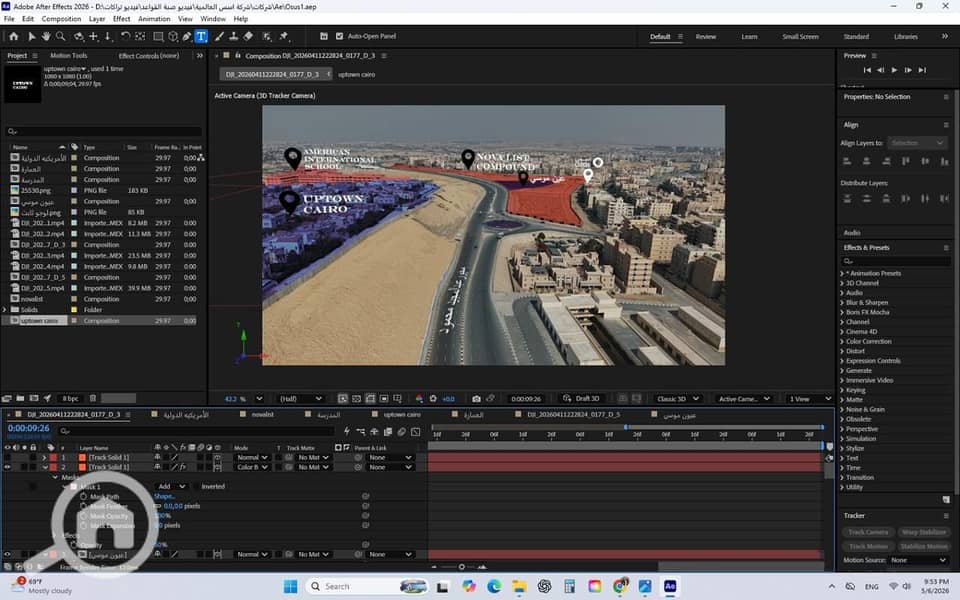Select the Brush tool
Screen dimensions: 960x600
[219, 37]
